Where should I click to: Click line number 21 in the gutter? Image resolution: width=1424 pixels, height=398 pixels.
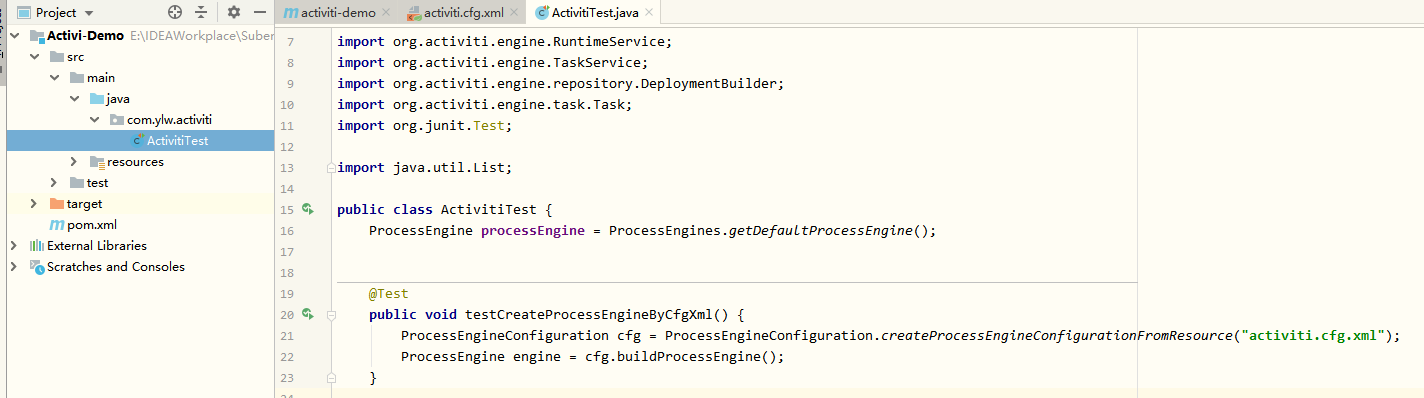pyautogui.click(x=287, y=335)
